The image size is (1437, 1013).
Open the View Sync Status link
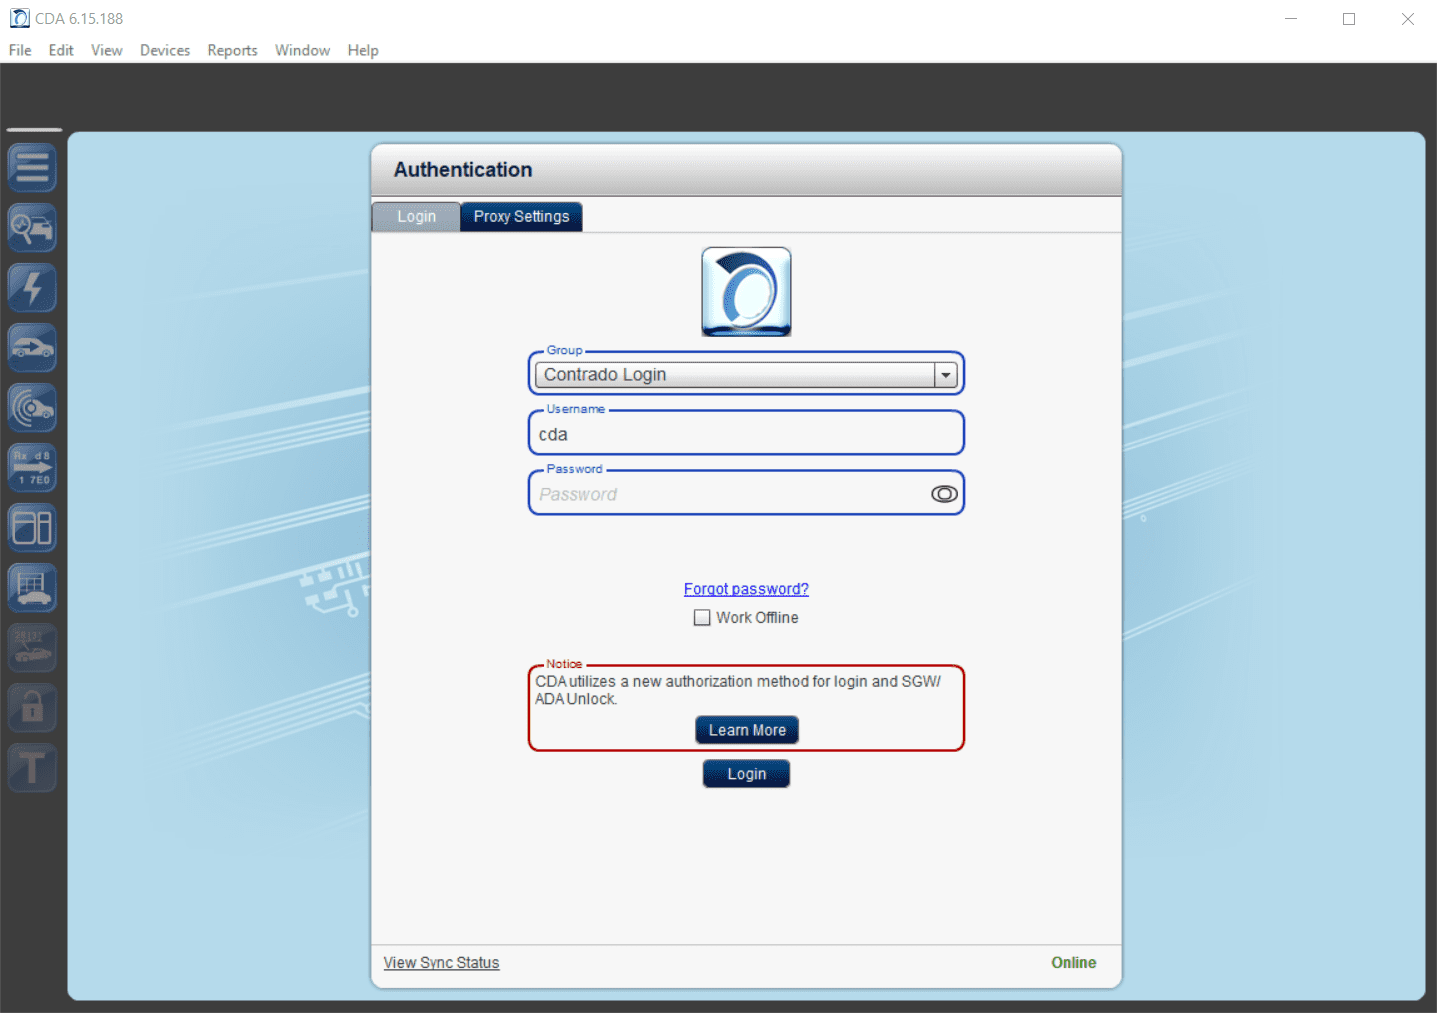[441, 962]
